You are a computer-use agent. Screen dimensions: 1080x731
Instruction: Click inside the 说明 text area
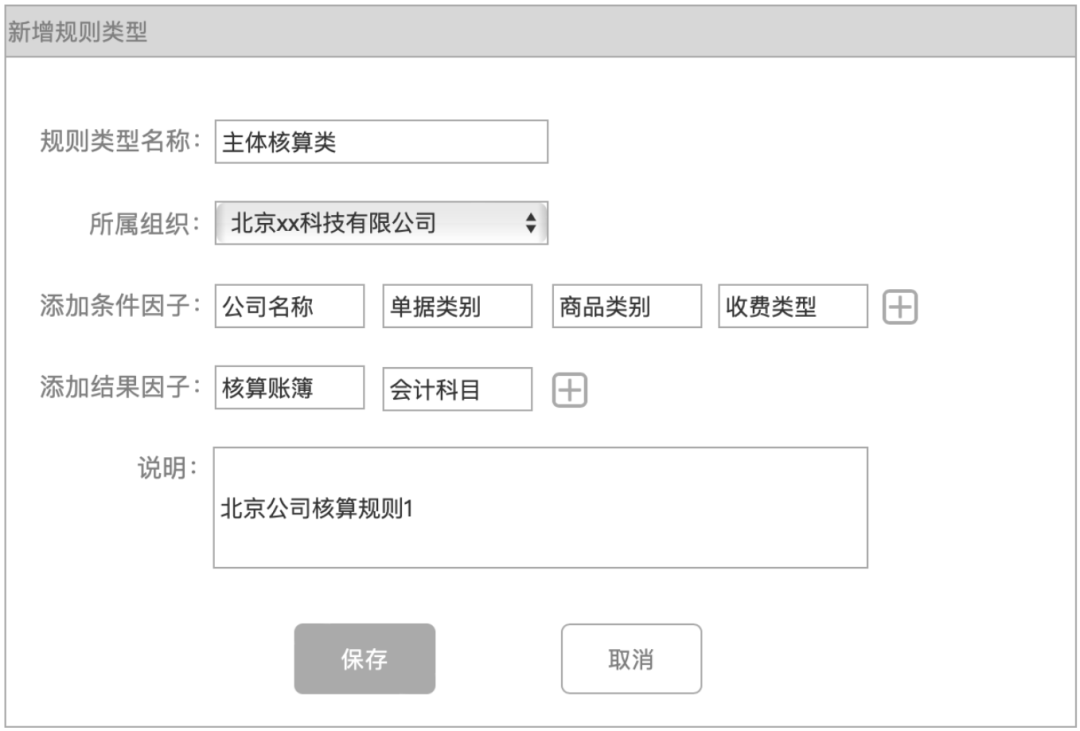pos(540,508)
